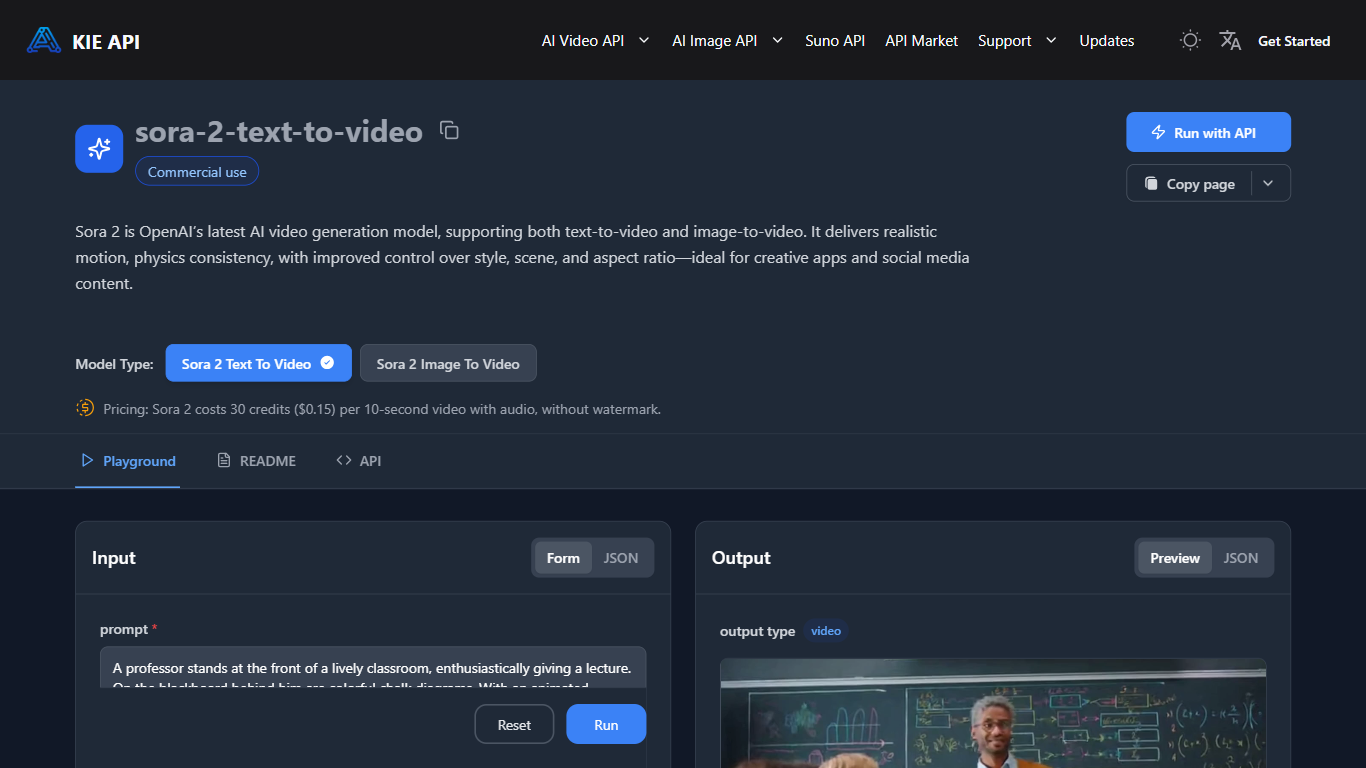Select Sora 2 Text To Video model type
This screenshot has width=1366, height=768.
click(258, 364)
